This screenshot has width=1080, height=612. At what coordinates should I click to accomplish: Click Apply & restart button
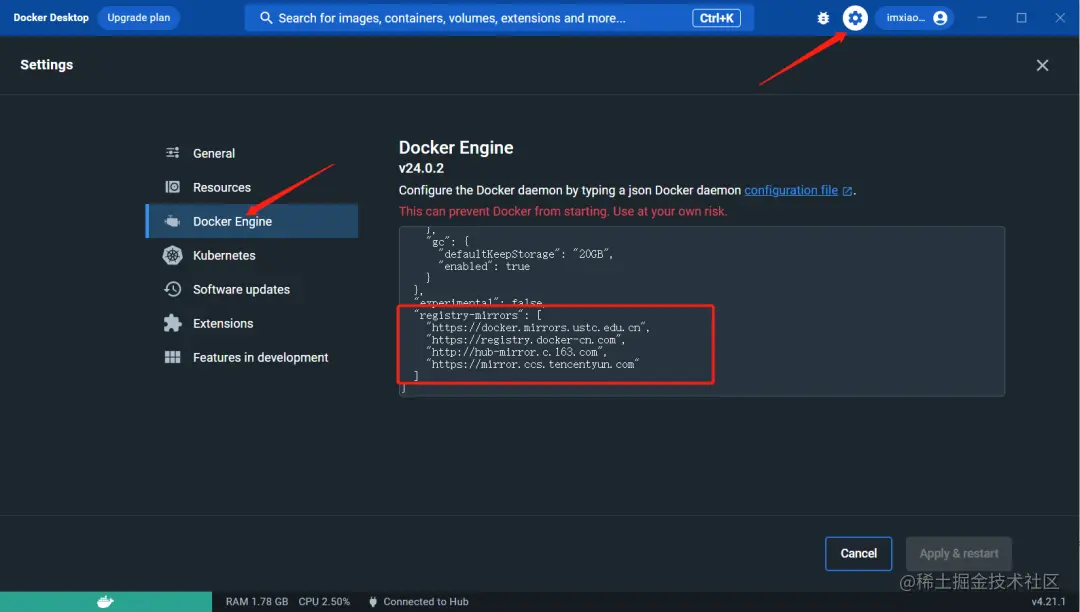click(959, 553)
